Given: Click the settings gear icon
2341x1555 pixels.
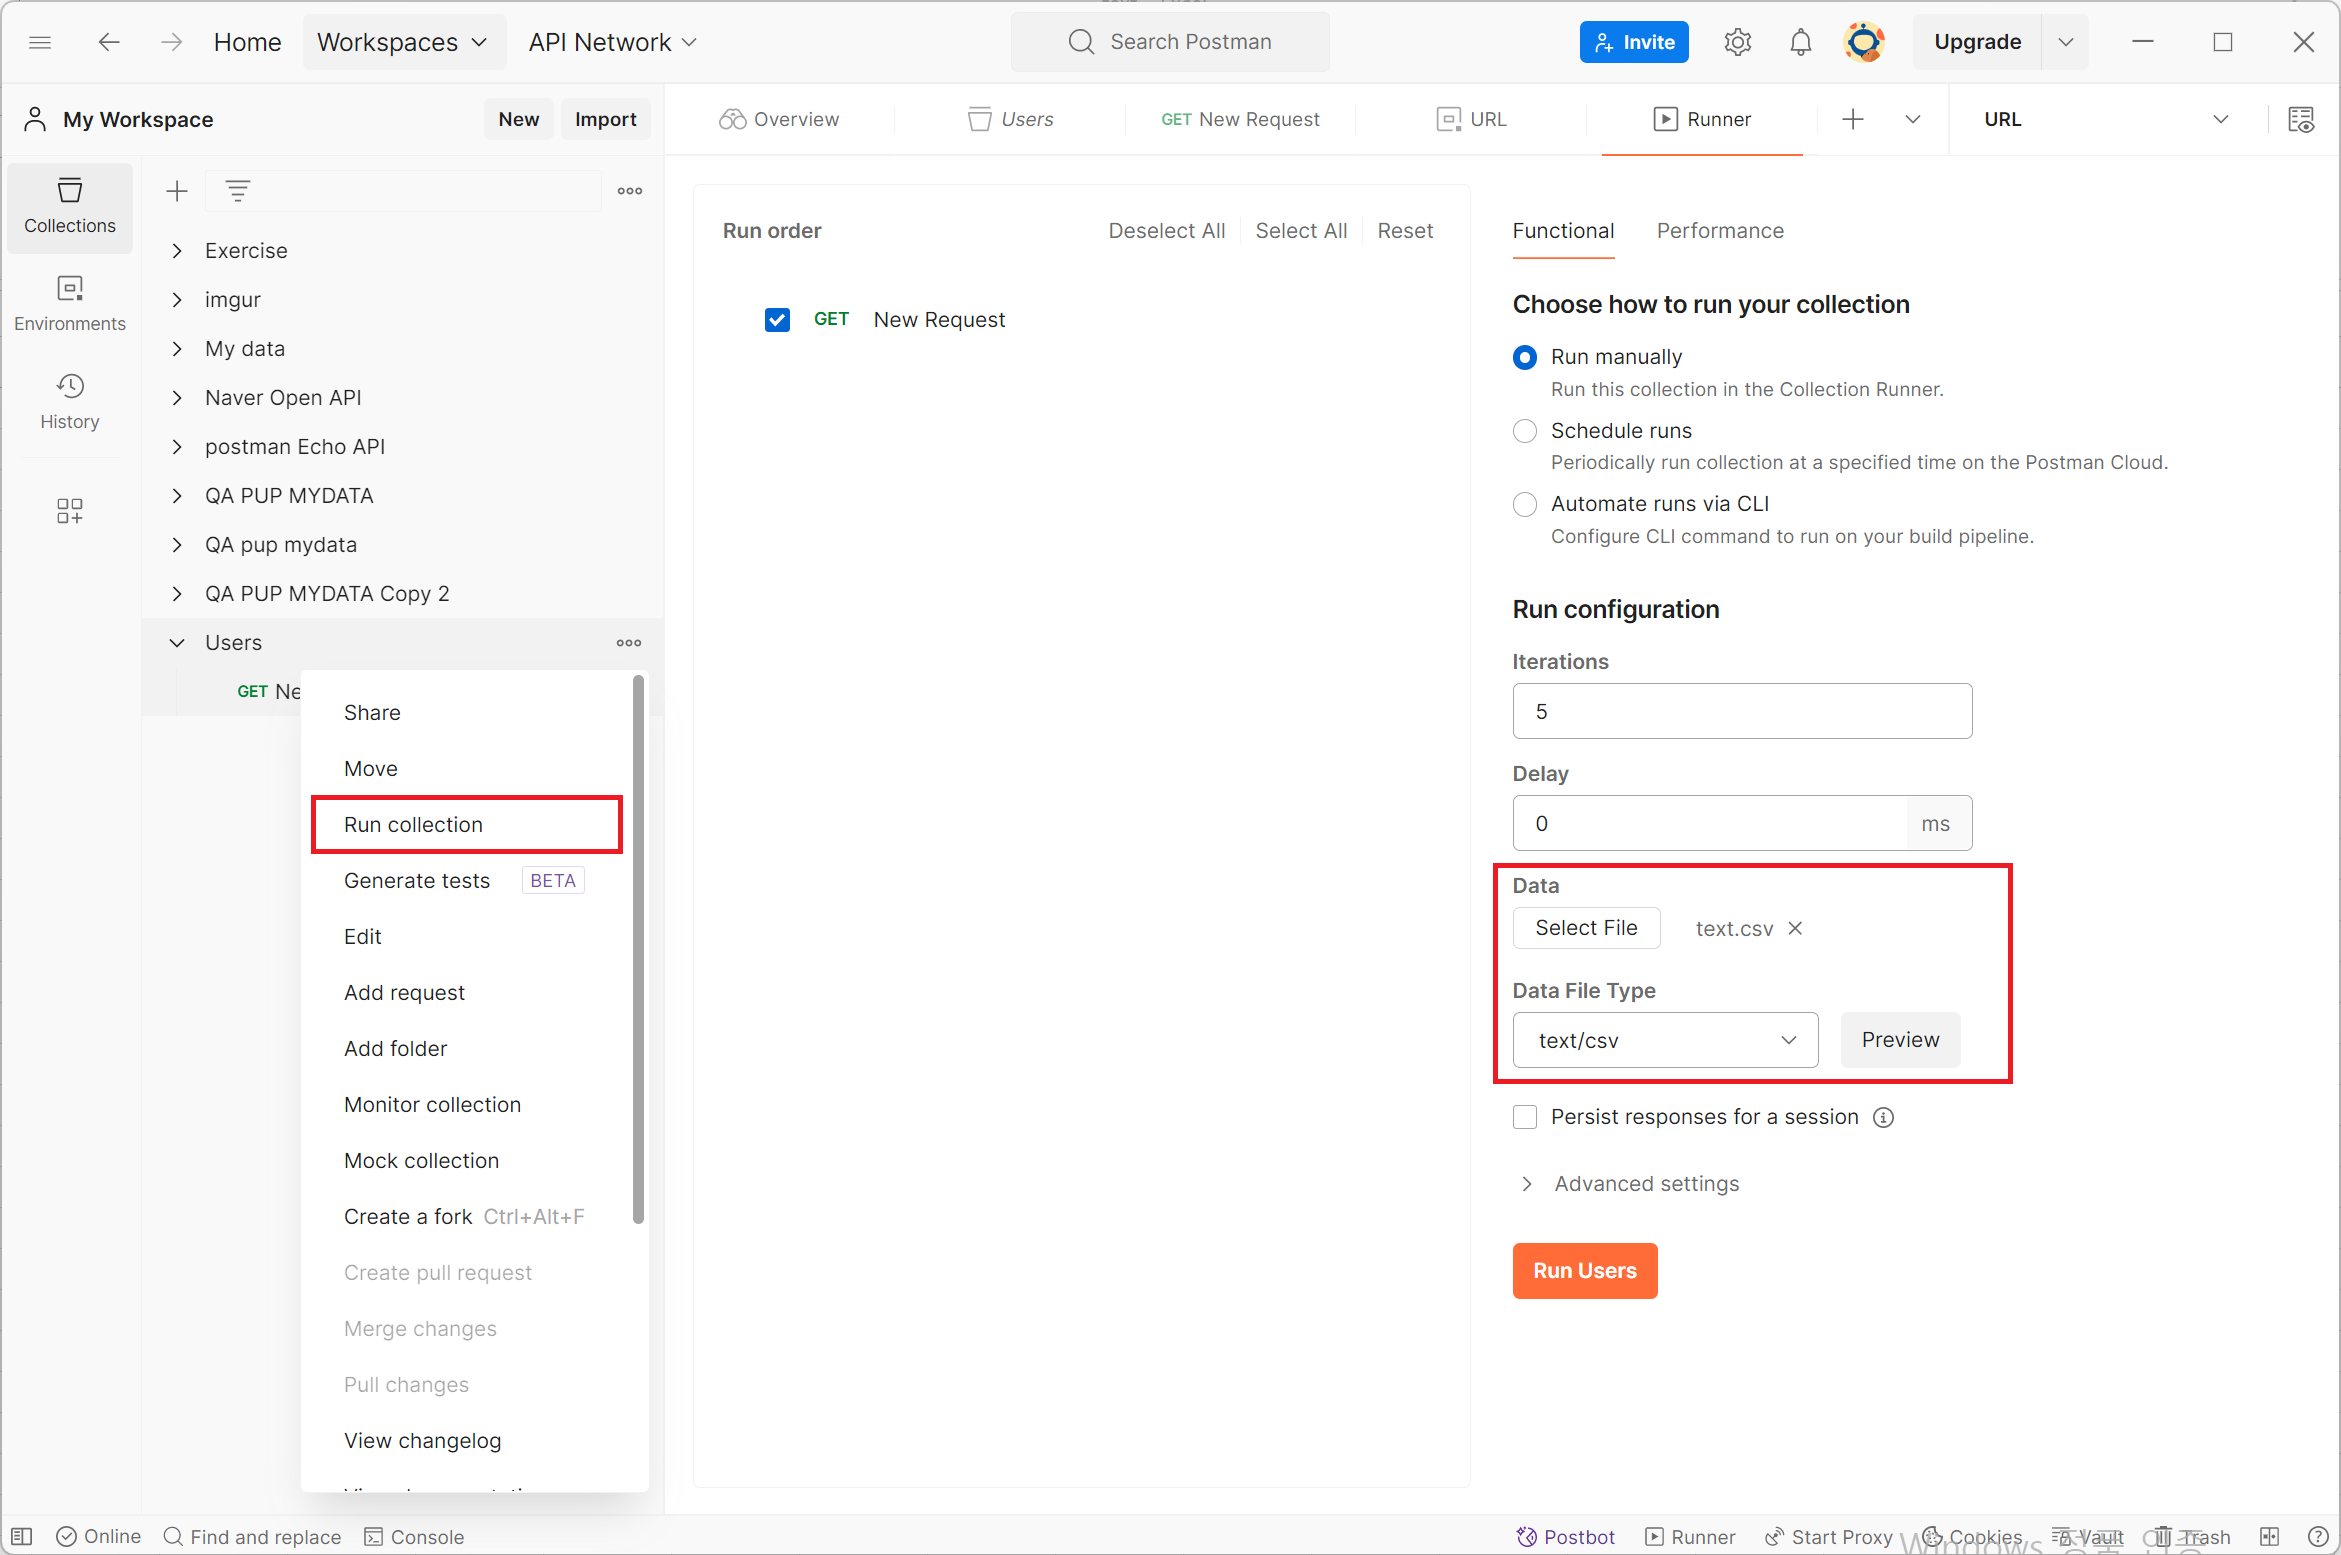Looking at the screenshot, I should click(x=1737, y=42).
